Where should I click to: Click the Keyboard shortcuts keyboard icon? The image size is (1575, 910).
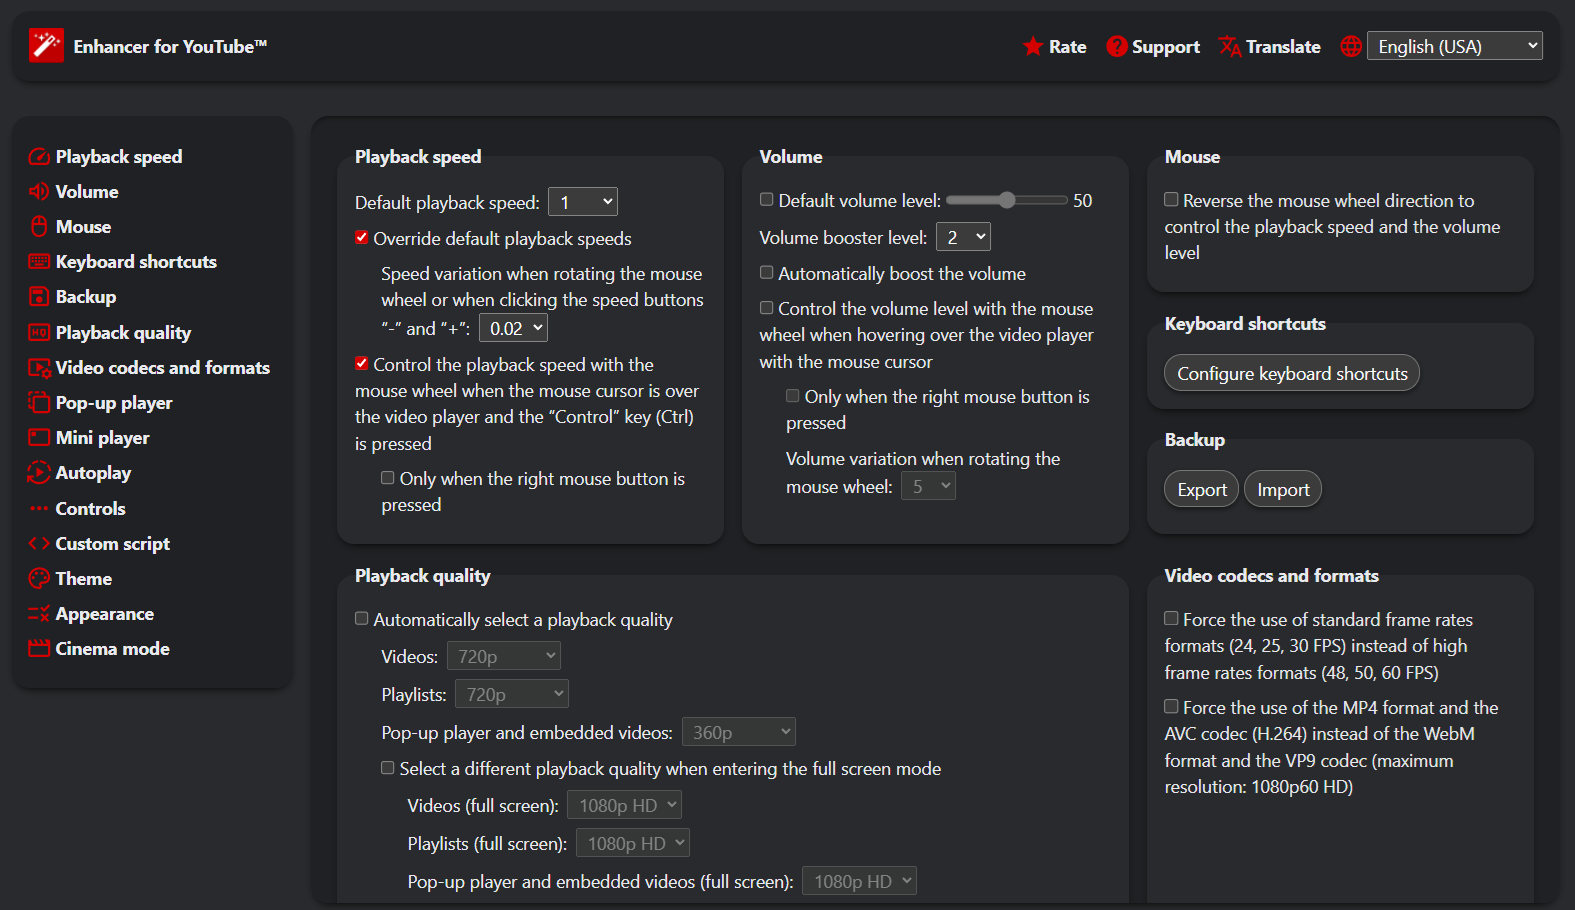(39, 262)
